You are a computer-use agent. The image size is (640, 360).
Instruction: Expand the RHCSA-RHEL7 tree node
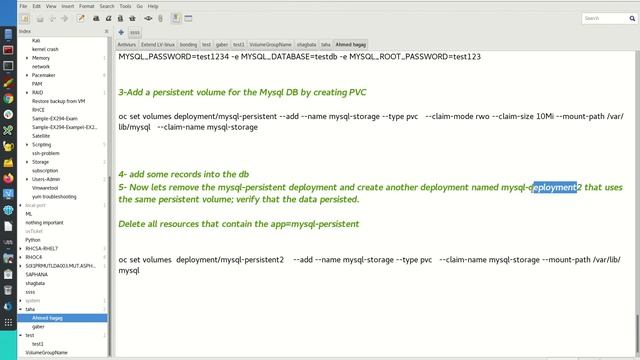(21, 249)
